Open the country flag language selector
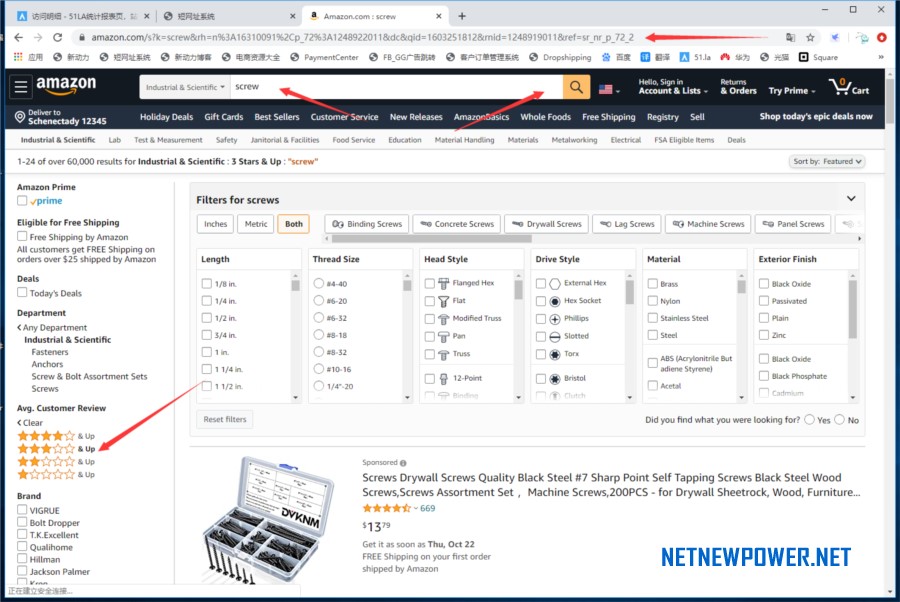The width and height of the screenshot is (900, 602). (x=609, y=90)
